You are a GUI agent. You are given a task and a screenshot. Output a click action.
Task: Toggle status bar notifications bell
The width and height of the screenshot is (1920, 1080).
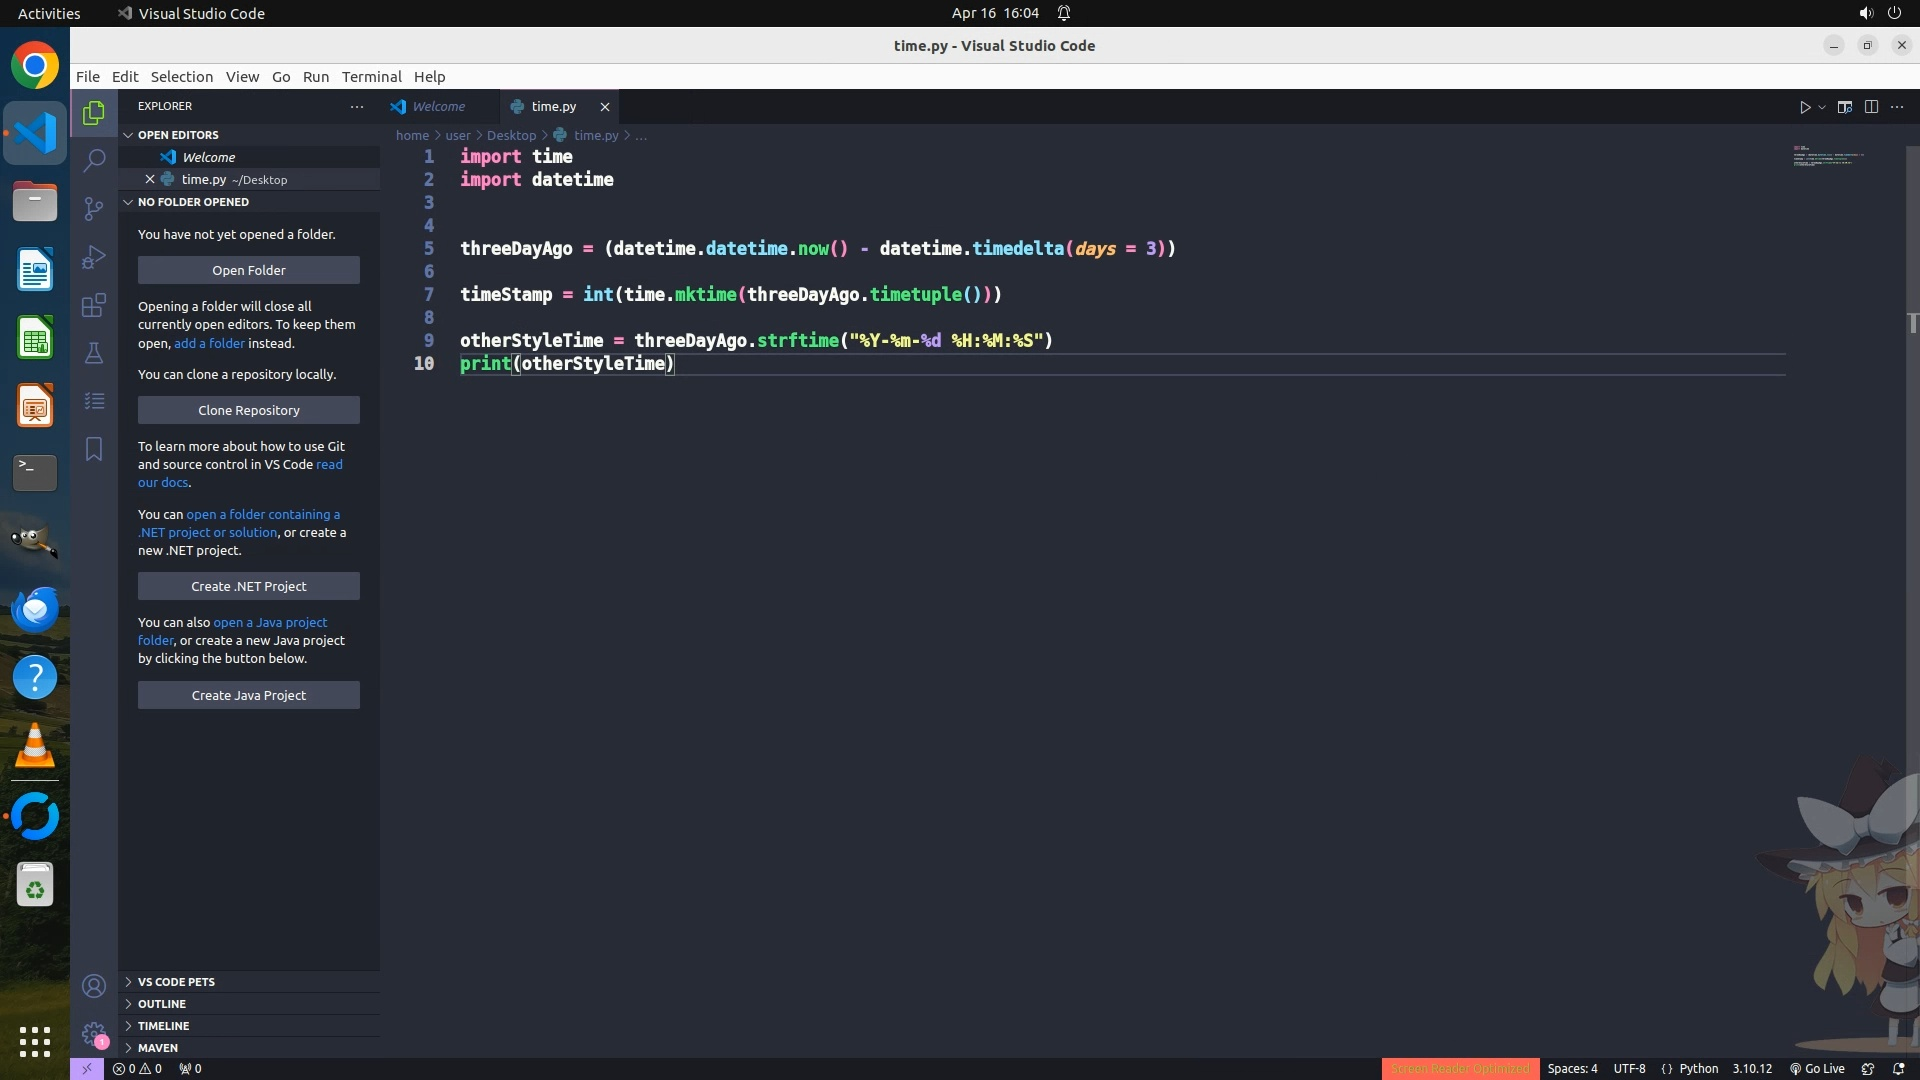tap(1898, 1069)
